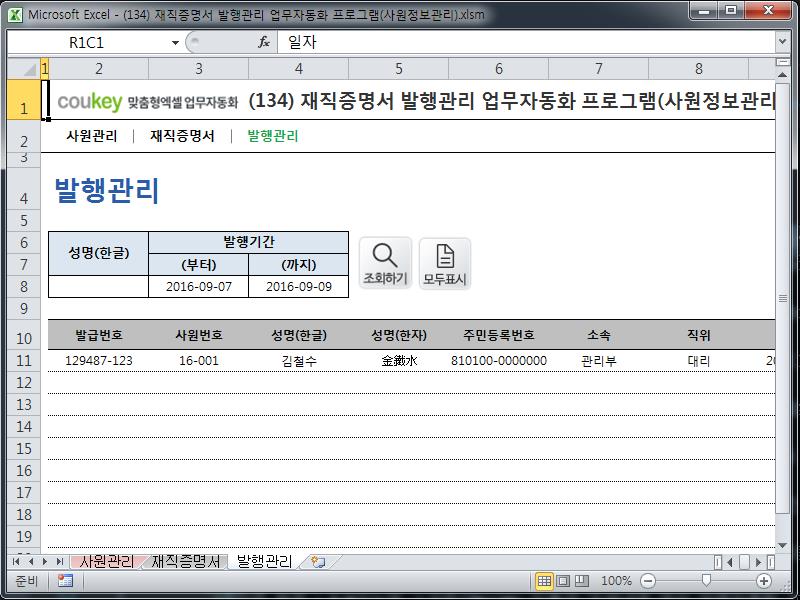
Task: Click the 발급번호 cell 129487-123
Action: [98, 361]
